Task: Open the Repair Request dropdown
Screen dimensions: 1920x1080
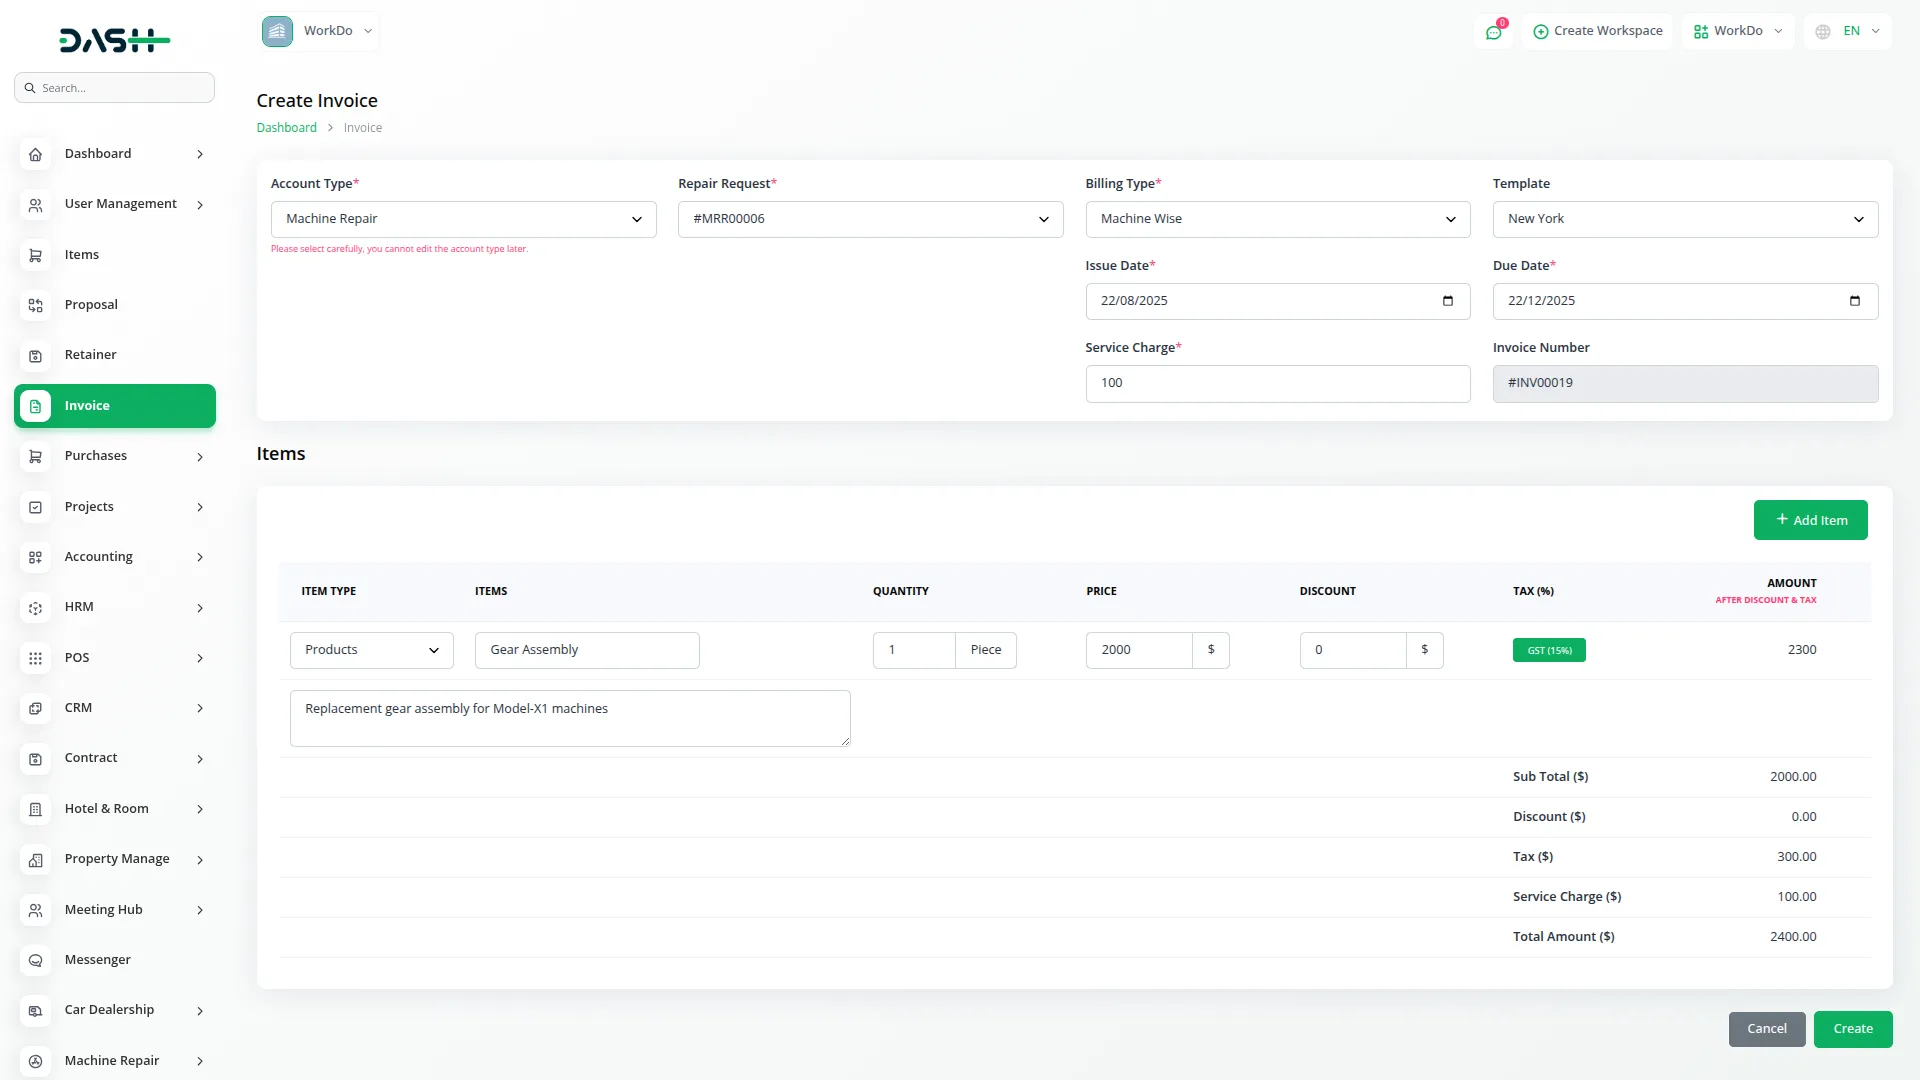Action: point(870,219)
